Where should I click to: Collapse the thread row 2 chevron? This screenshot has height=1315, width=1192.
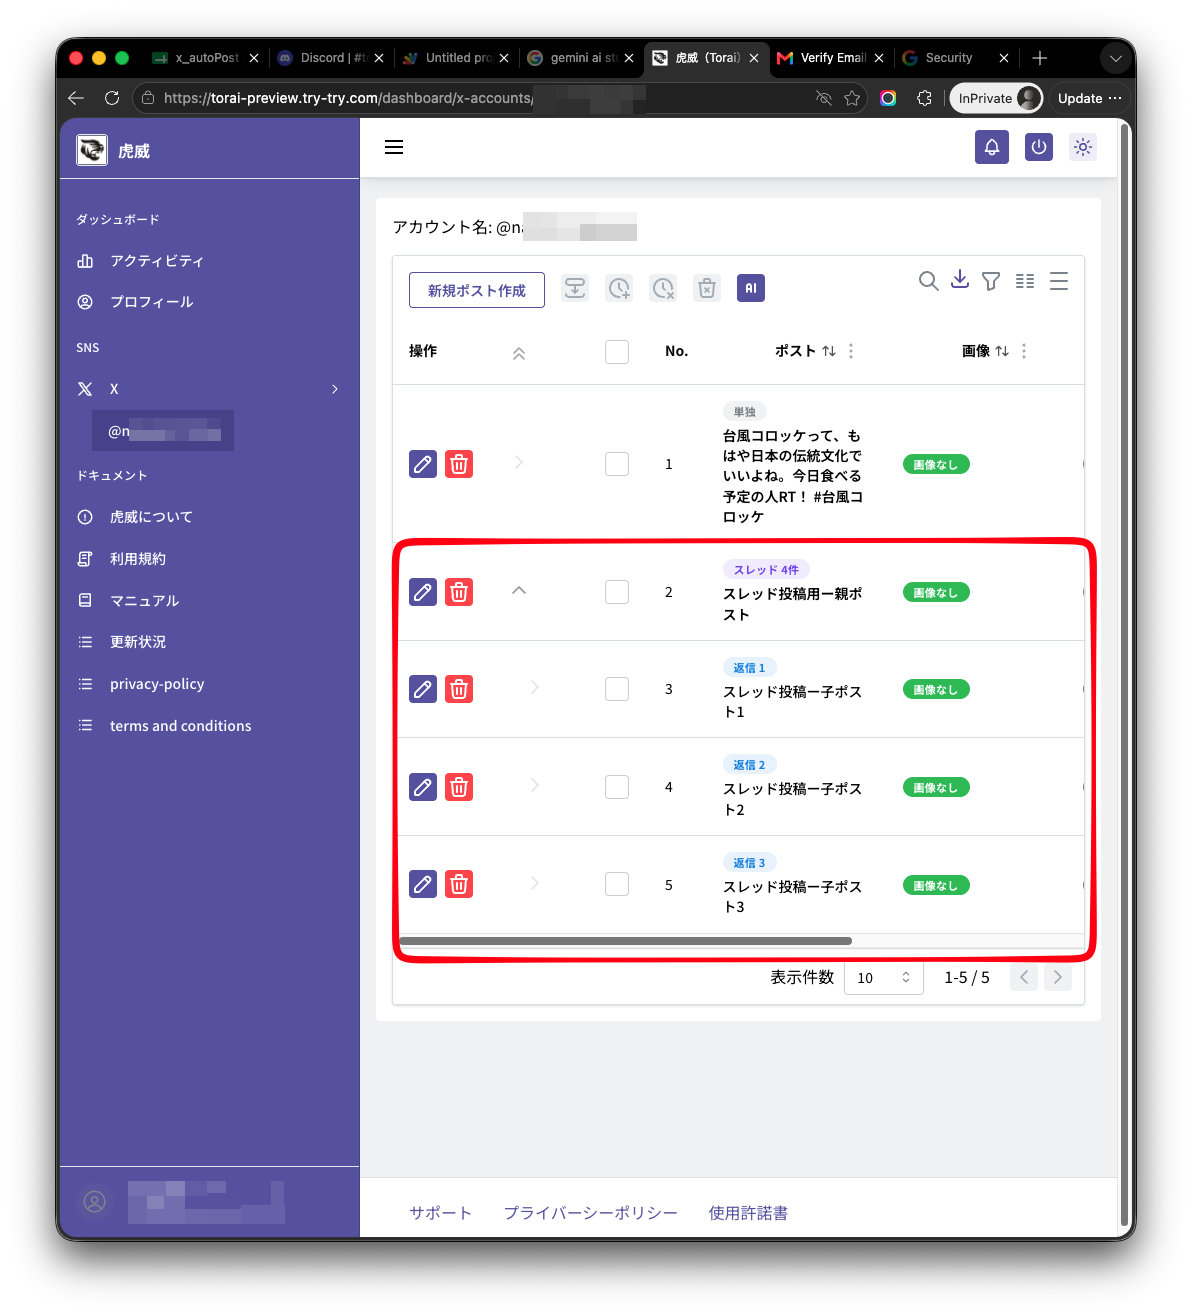coord(519,590)
